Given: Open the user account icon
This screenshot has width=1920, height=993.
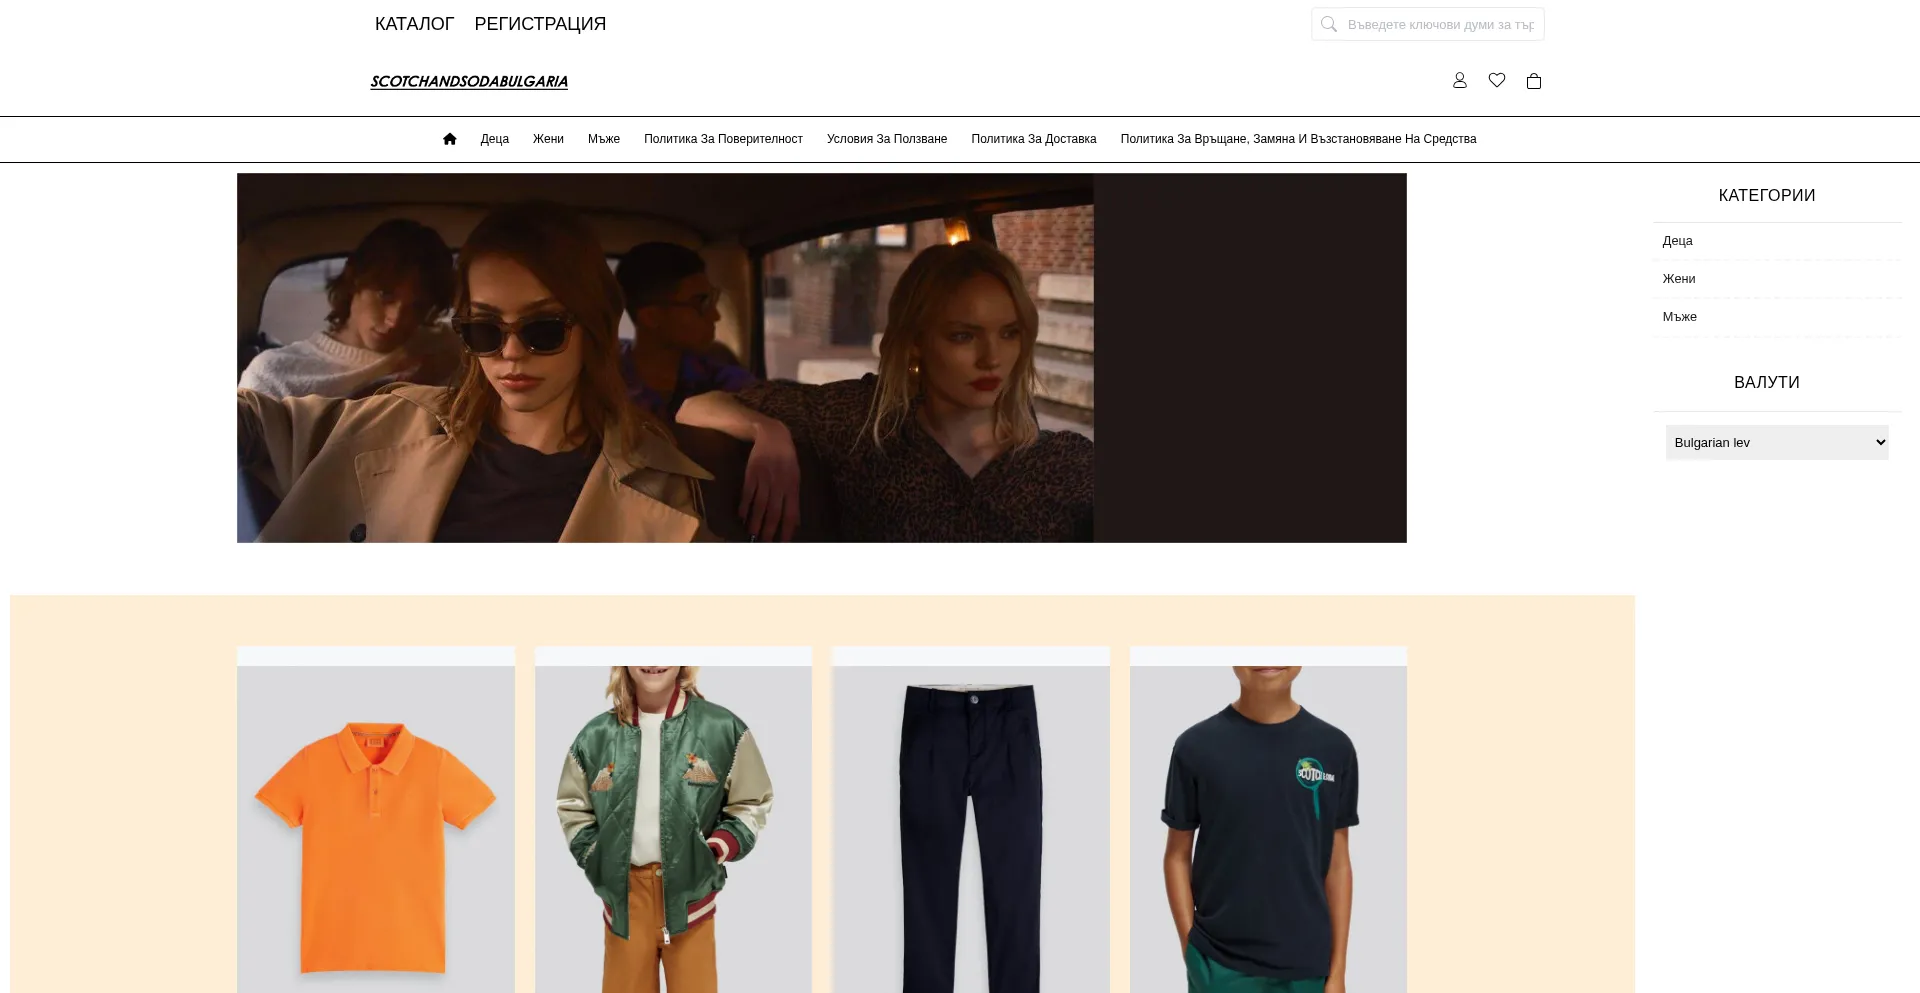Looking at the screenshot, I should click(1459, 81).
